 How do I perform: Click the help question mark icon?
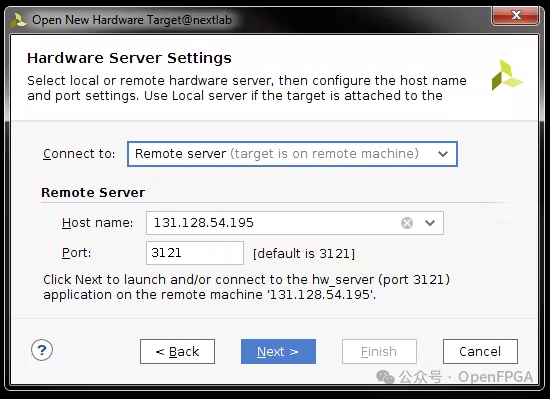click(x=42, y=350)
